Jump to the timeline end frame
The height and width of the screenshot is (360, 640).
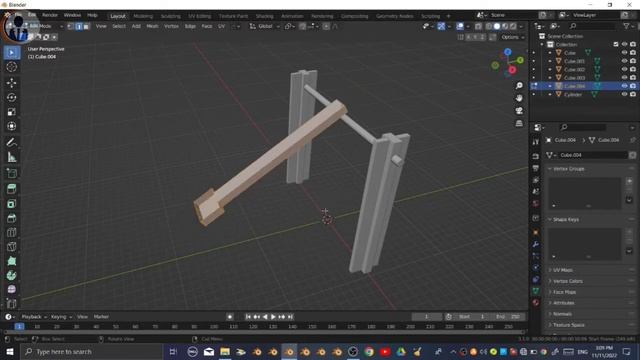click(291, 317)
